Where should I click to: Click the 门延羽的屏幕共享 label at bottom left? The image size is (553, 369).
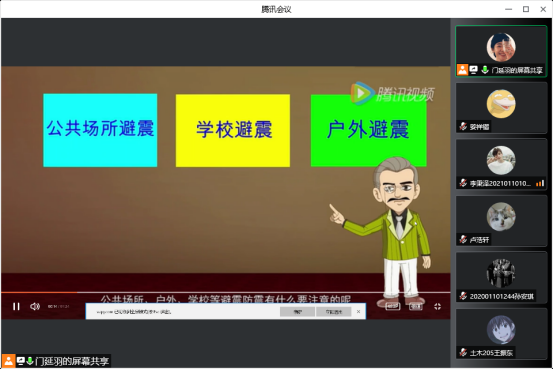(72, 361)
